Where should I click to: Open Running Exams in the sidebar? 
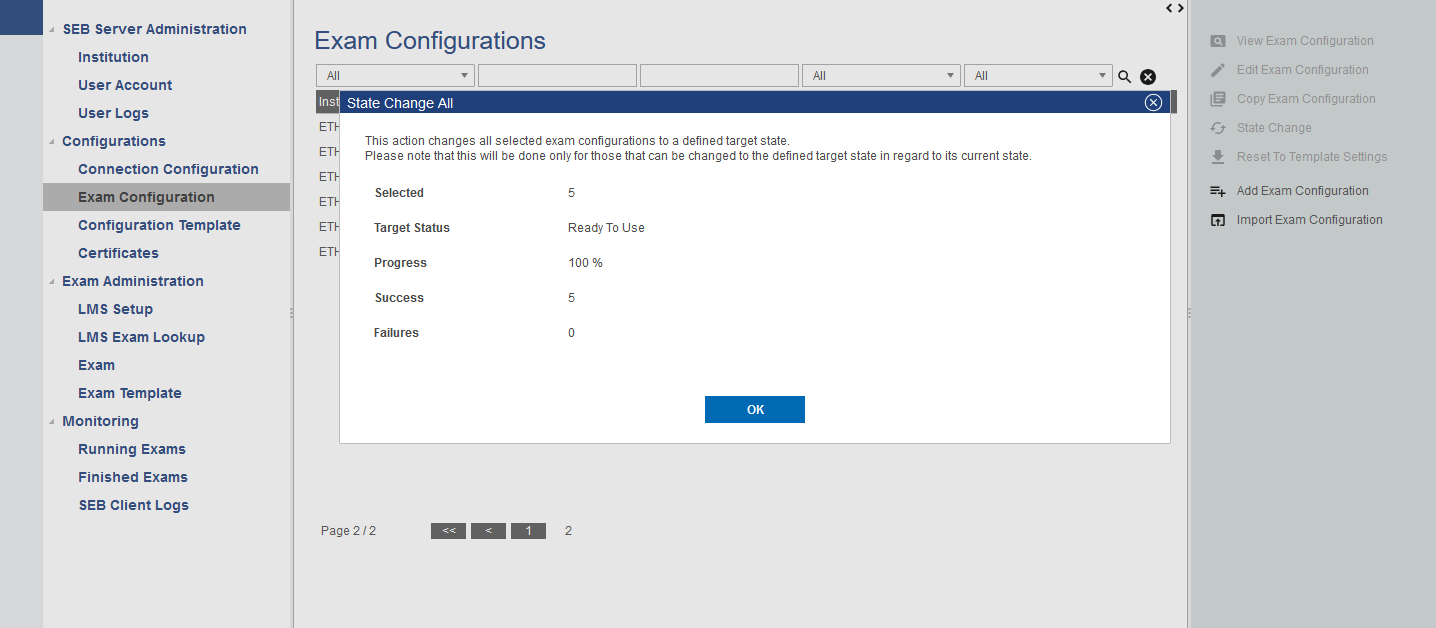point(132,449)
